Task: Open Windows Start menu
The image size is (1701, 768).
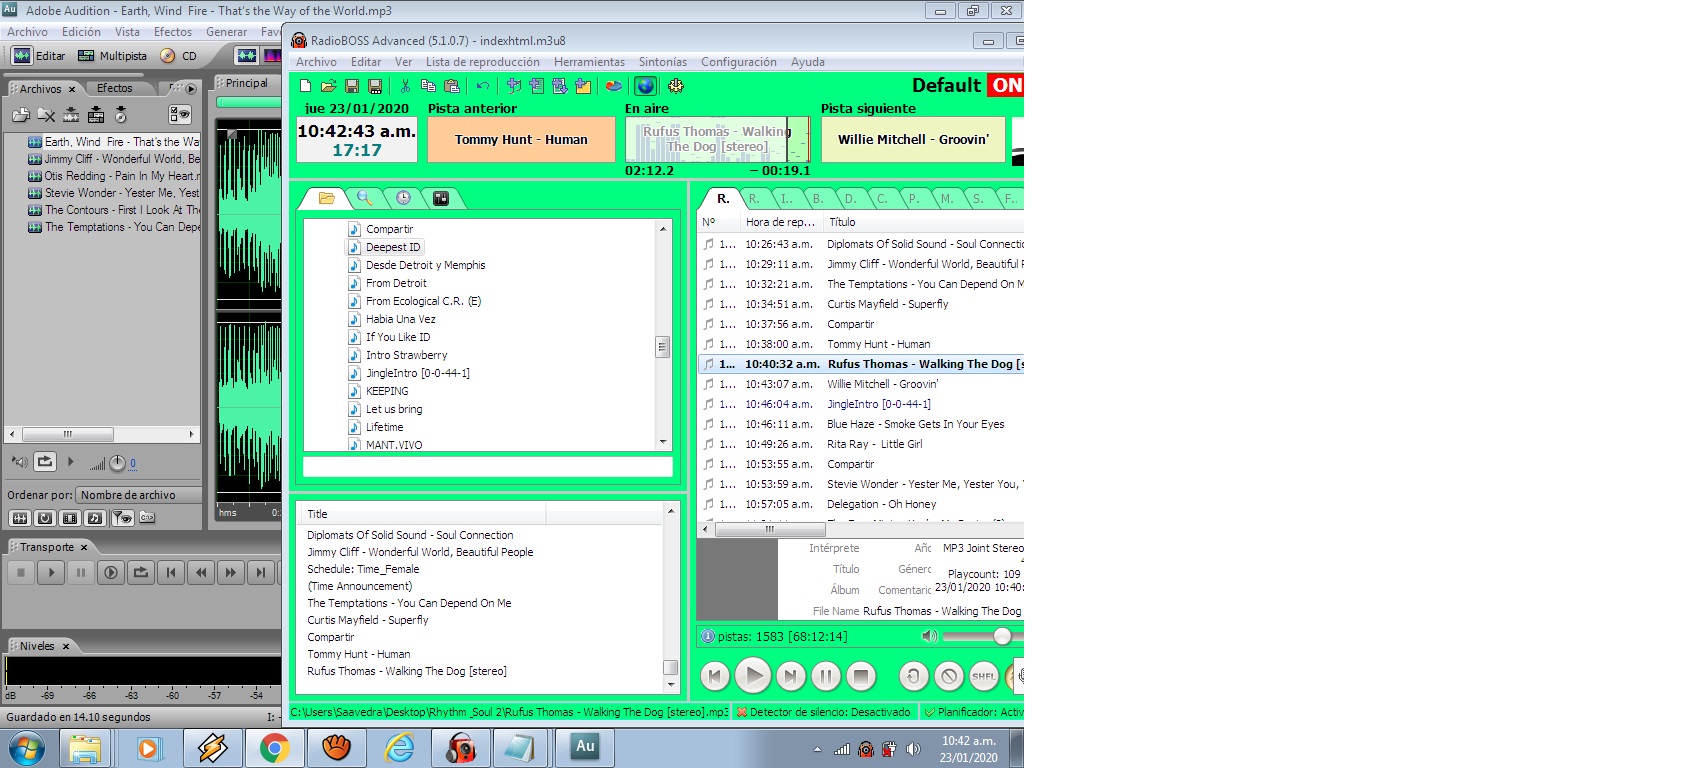Action: click(x=26, y=748)
